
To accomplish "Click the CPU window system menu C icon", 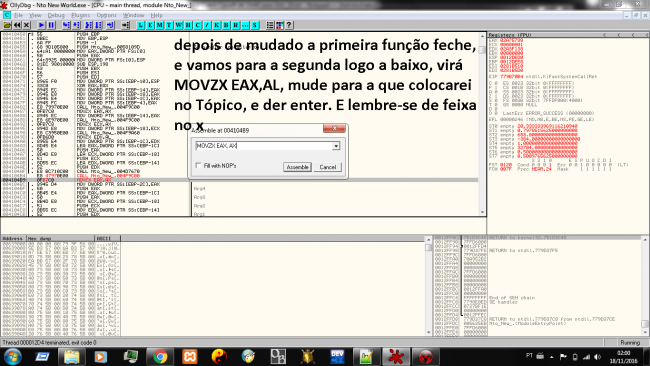I will tap(7, 15).
